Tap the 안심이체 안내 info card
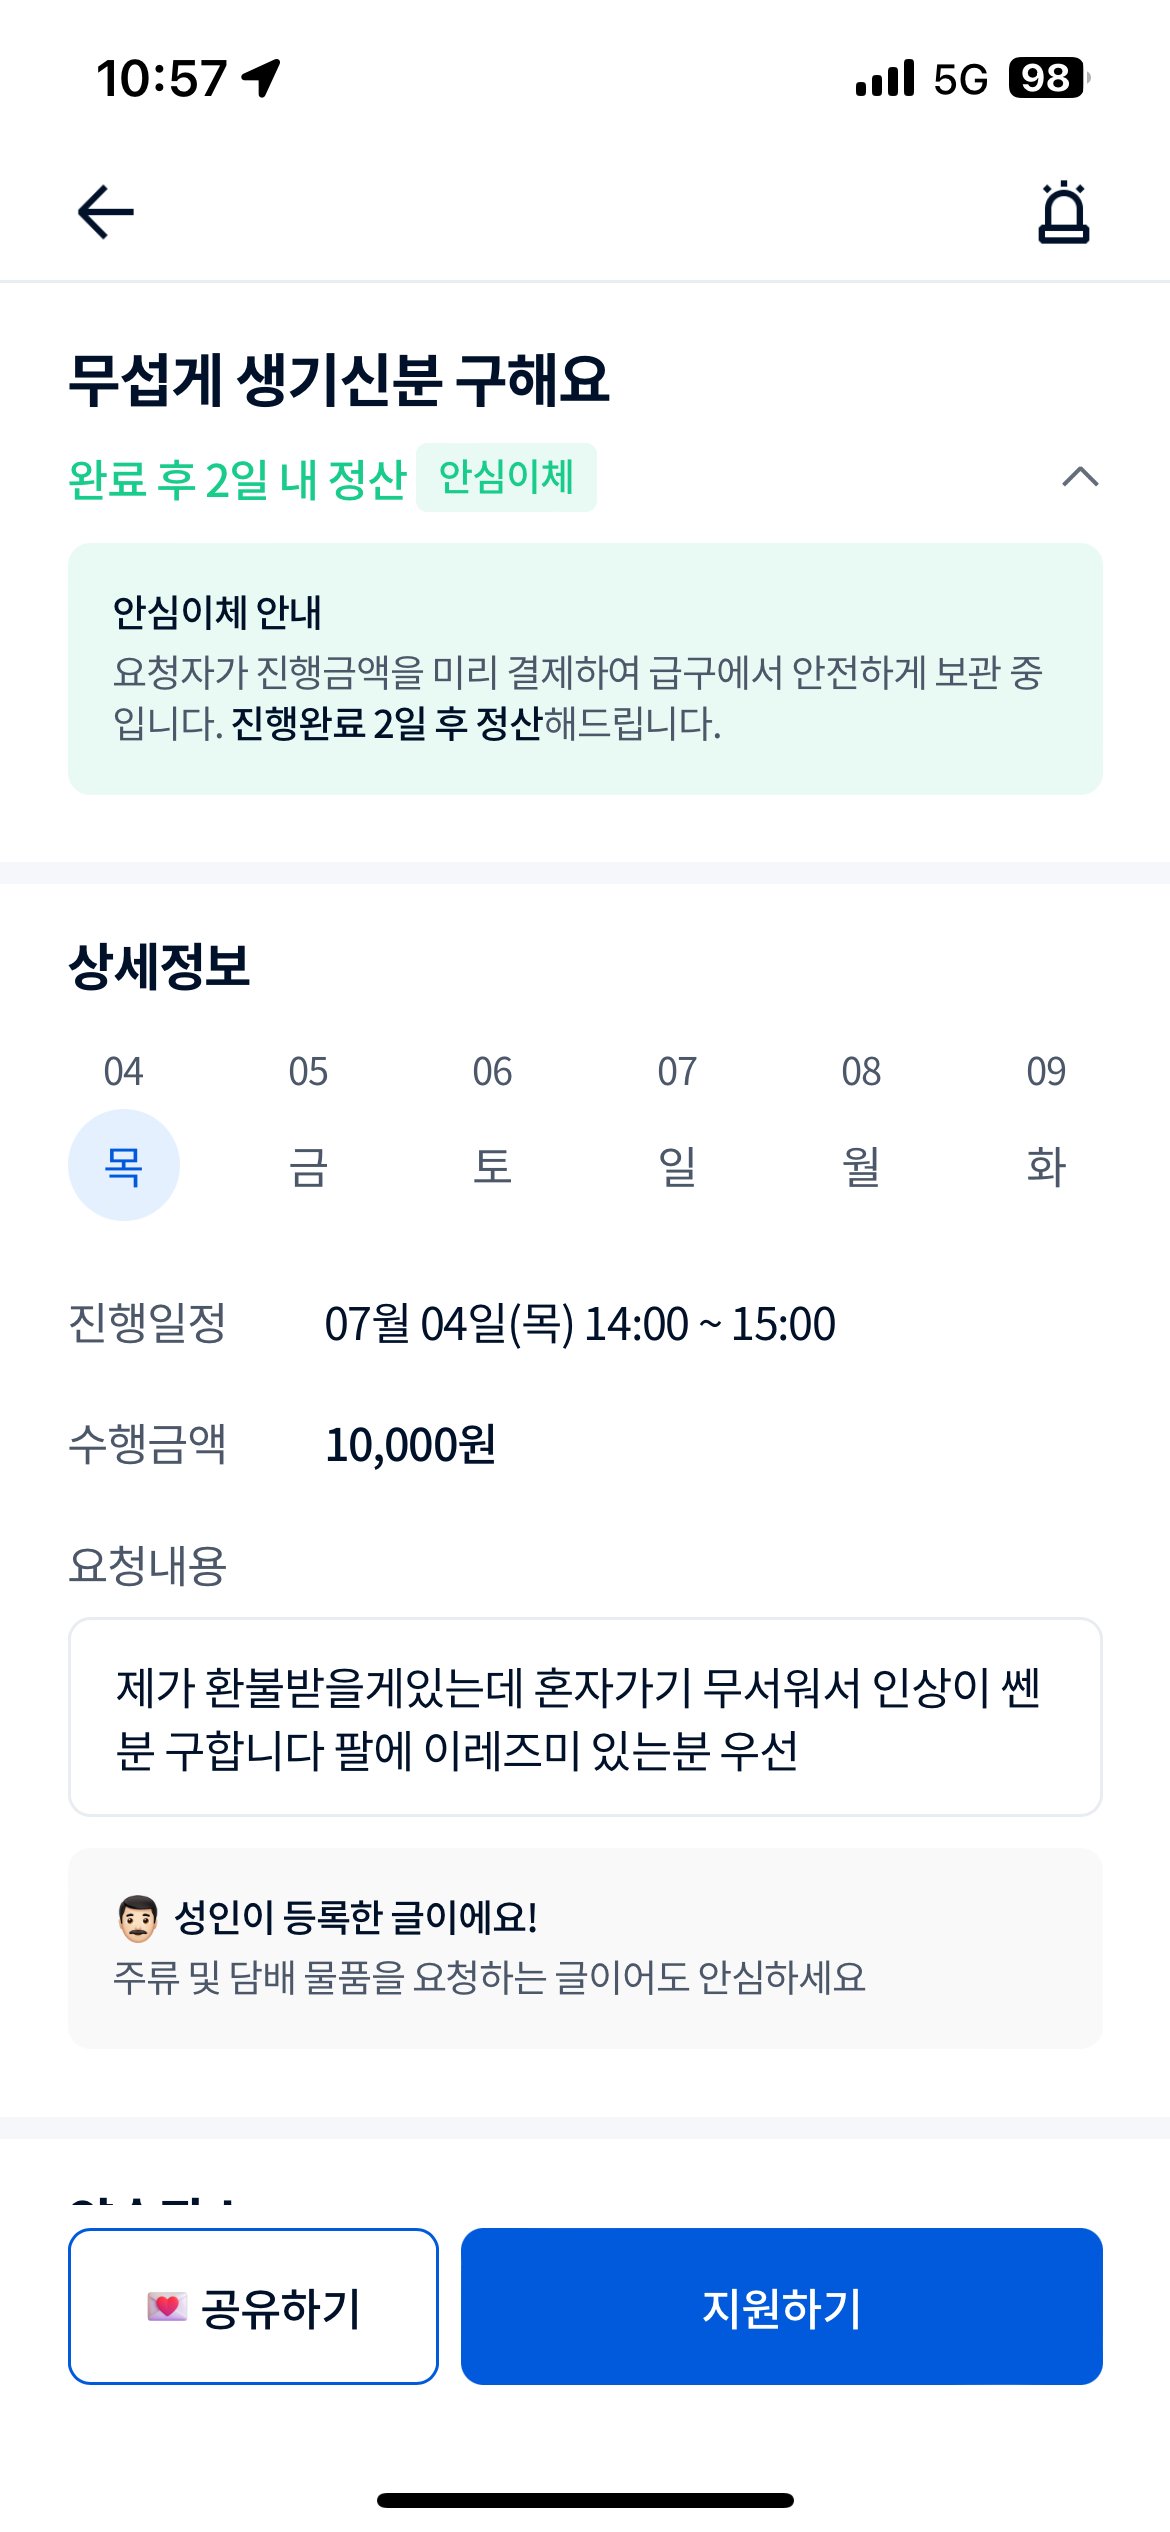Viewport: 1170px width, 2532px height. [x=585, y=668]
